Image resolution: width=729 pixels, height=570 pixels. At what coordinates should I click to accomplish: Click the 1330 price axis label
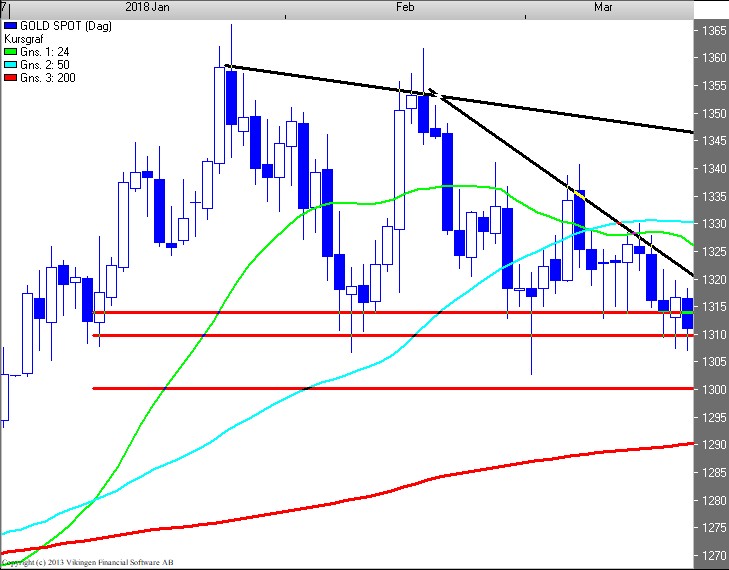tap(714, 224)
